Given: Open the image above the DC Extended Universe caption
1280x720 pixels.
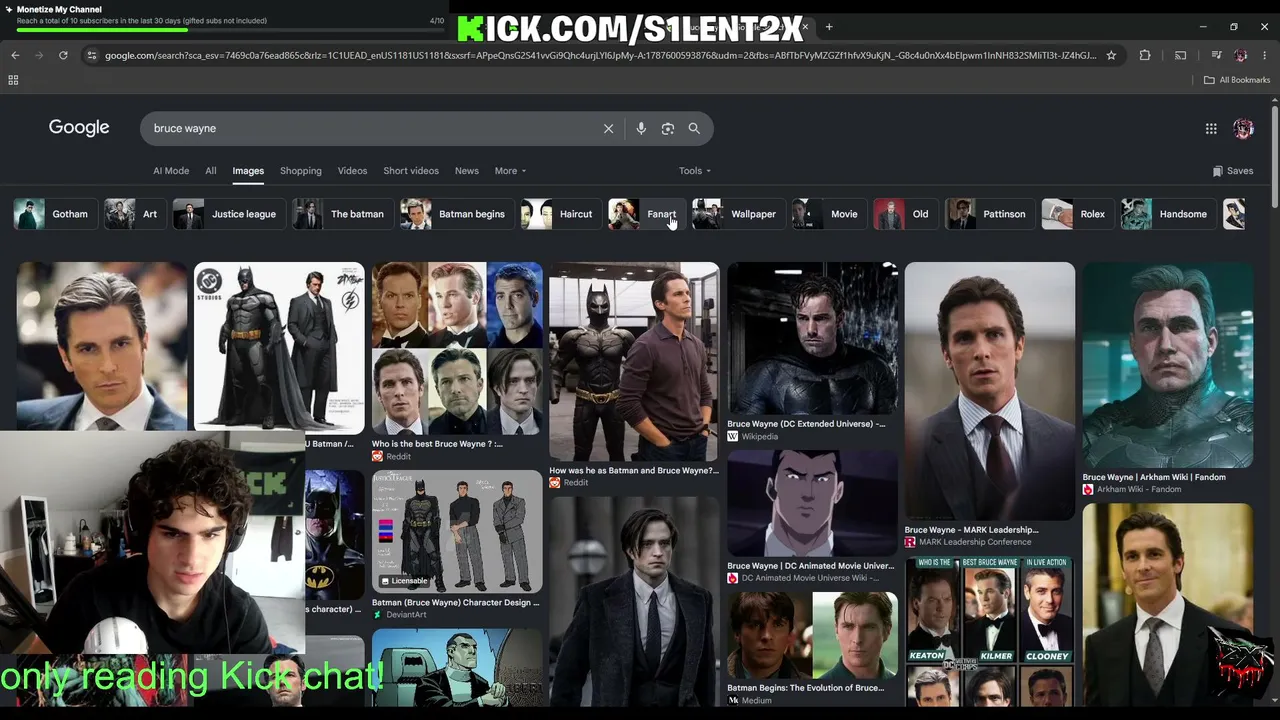Looking at the screenshot, I should [x=812, y=338].
